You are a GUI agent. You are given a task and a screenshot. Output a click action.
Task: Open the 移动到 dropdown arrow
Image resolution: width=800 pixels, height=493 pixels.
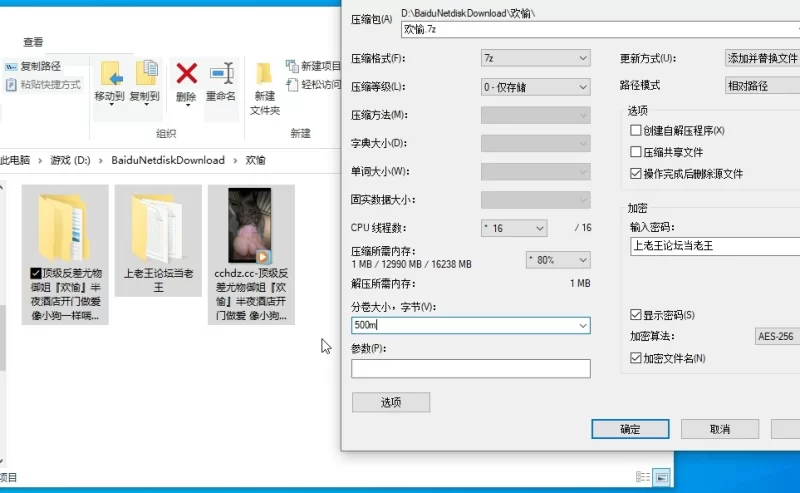[x=111, y=105]
